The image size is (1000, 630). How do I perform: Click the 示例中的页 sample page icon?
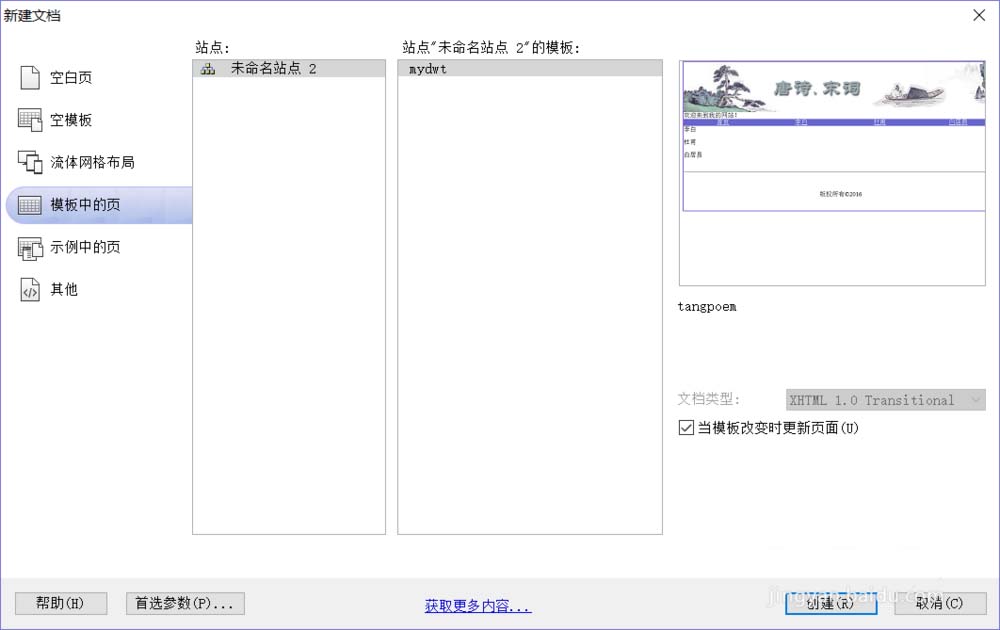(30, 247)
